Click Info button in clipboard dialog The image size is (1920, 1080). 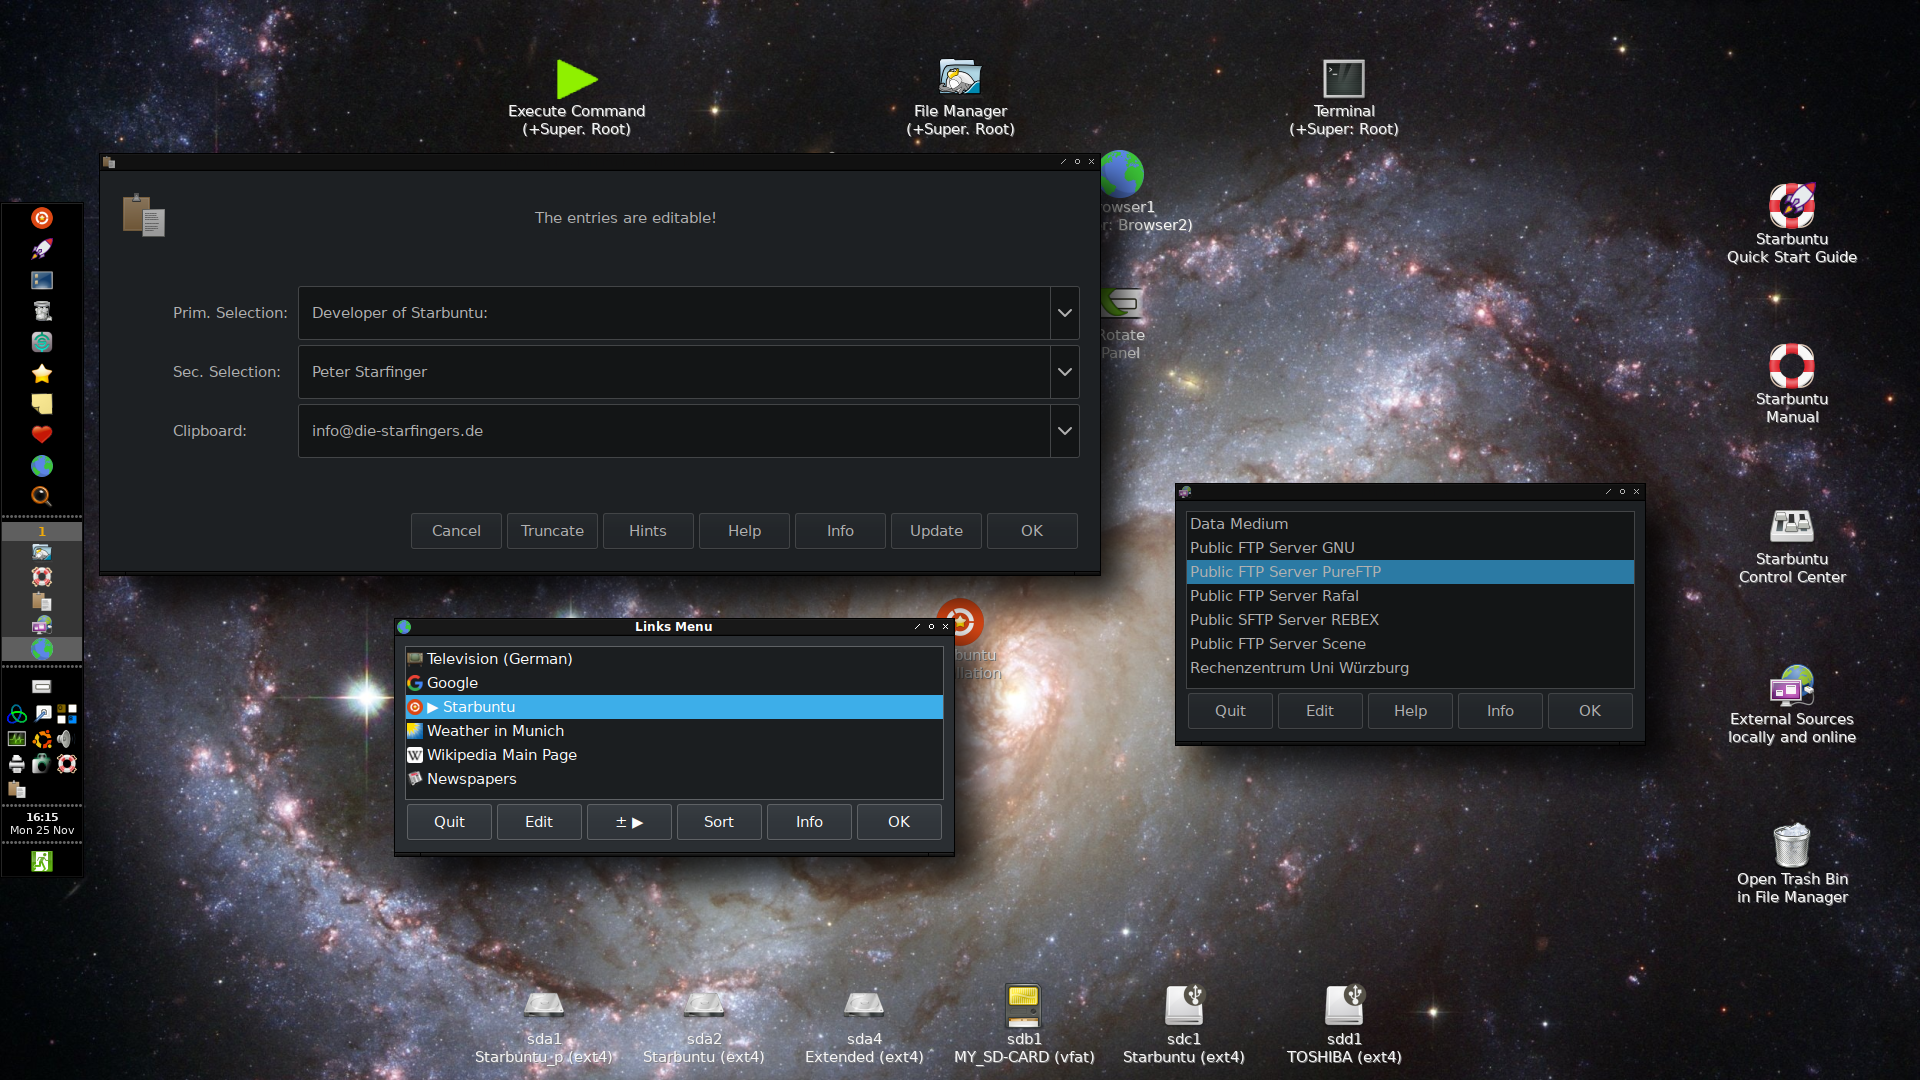(840, 531)
